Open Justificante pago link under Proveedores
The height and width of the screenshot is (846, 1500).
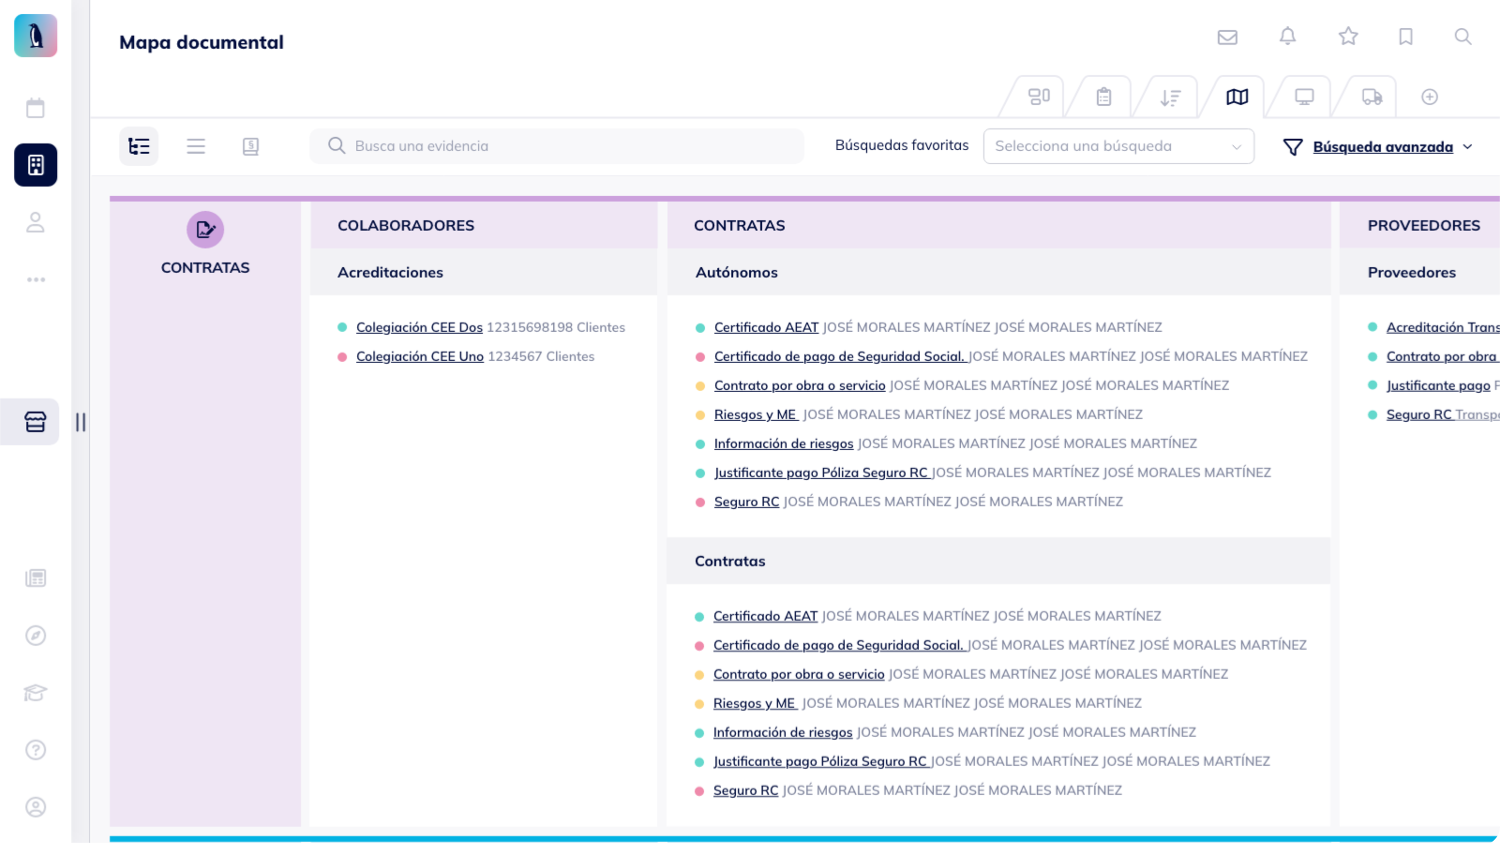click(1438, 385)
